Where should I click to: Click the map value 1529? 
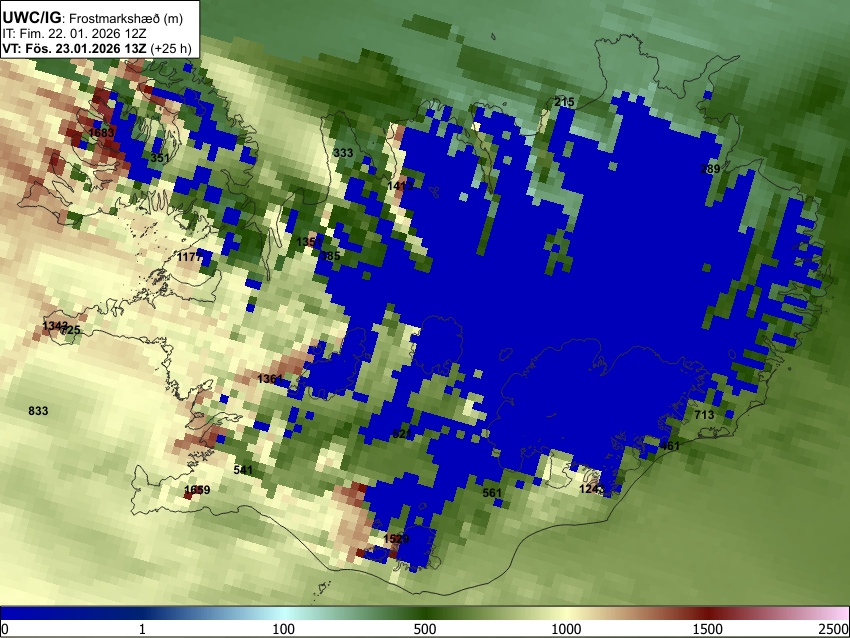pos(396,538)
